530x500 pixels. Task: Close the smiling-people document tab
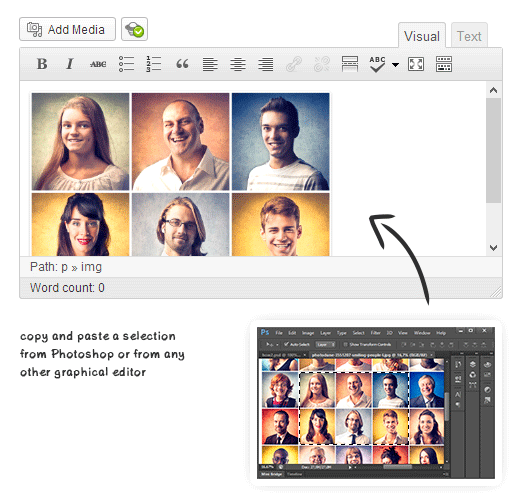431,355
